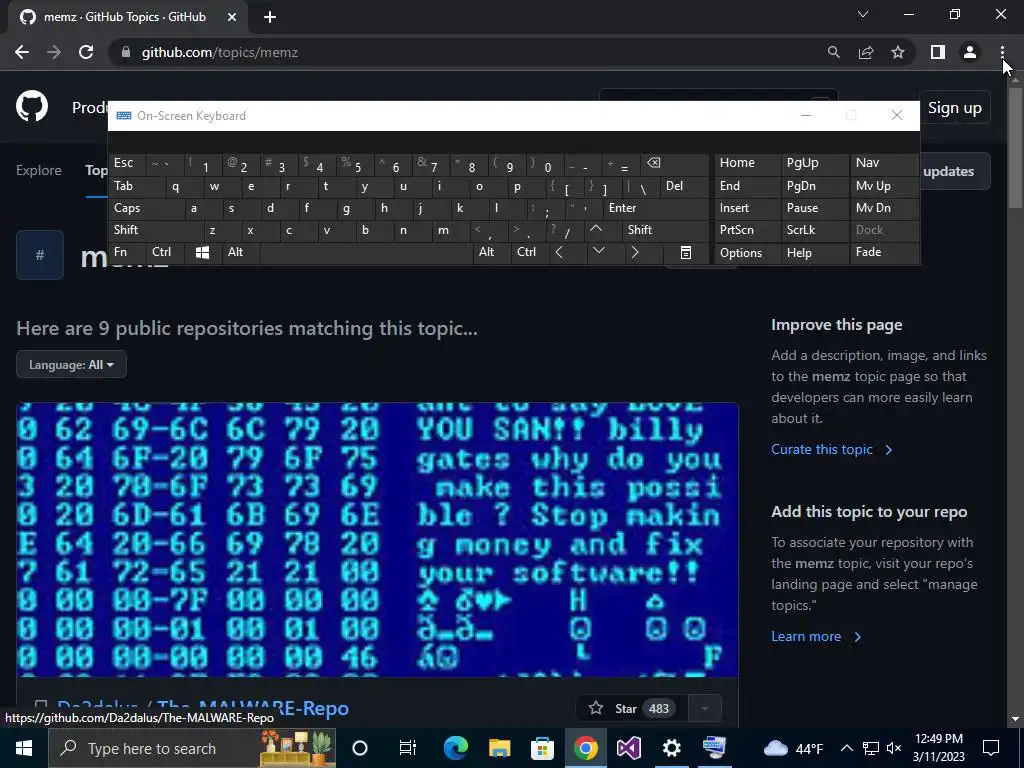
Task: Bookmark page with the star icon
Action: [898, 52]
